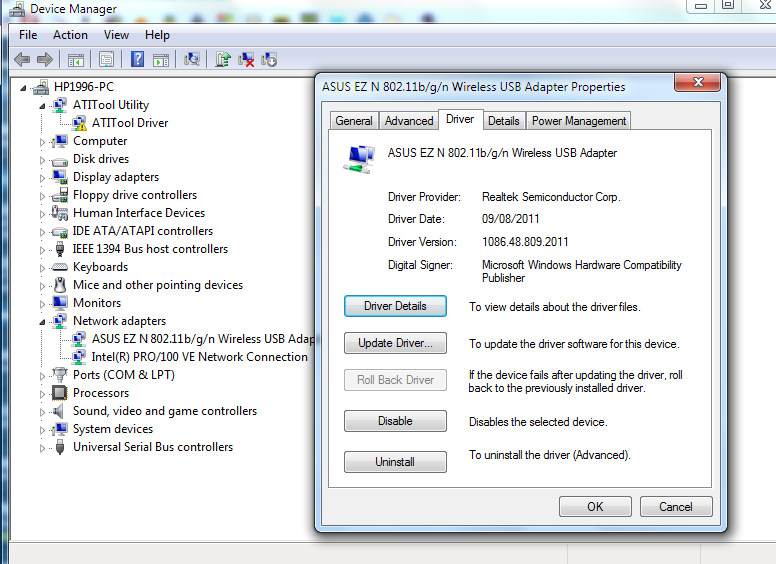
Task: Expand the Universal Serial Bus controllers node
Action: coord(42,448)
